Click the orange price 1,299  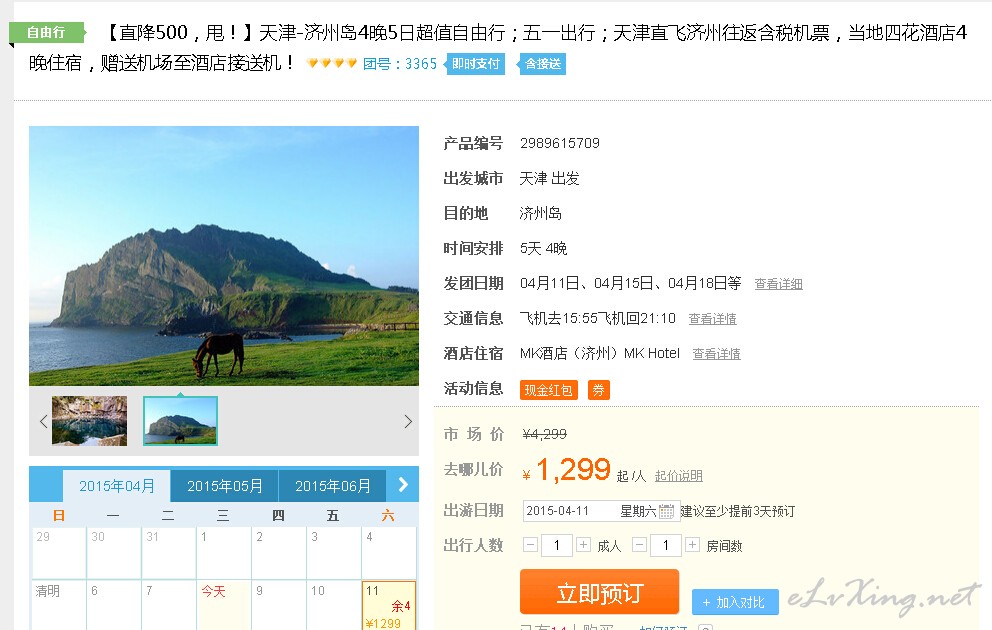573,469
